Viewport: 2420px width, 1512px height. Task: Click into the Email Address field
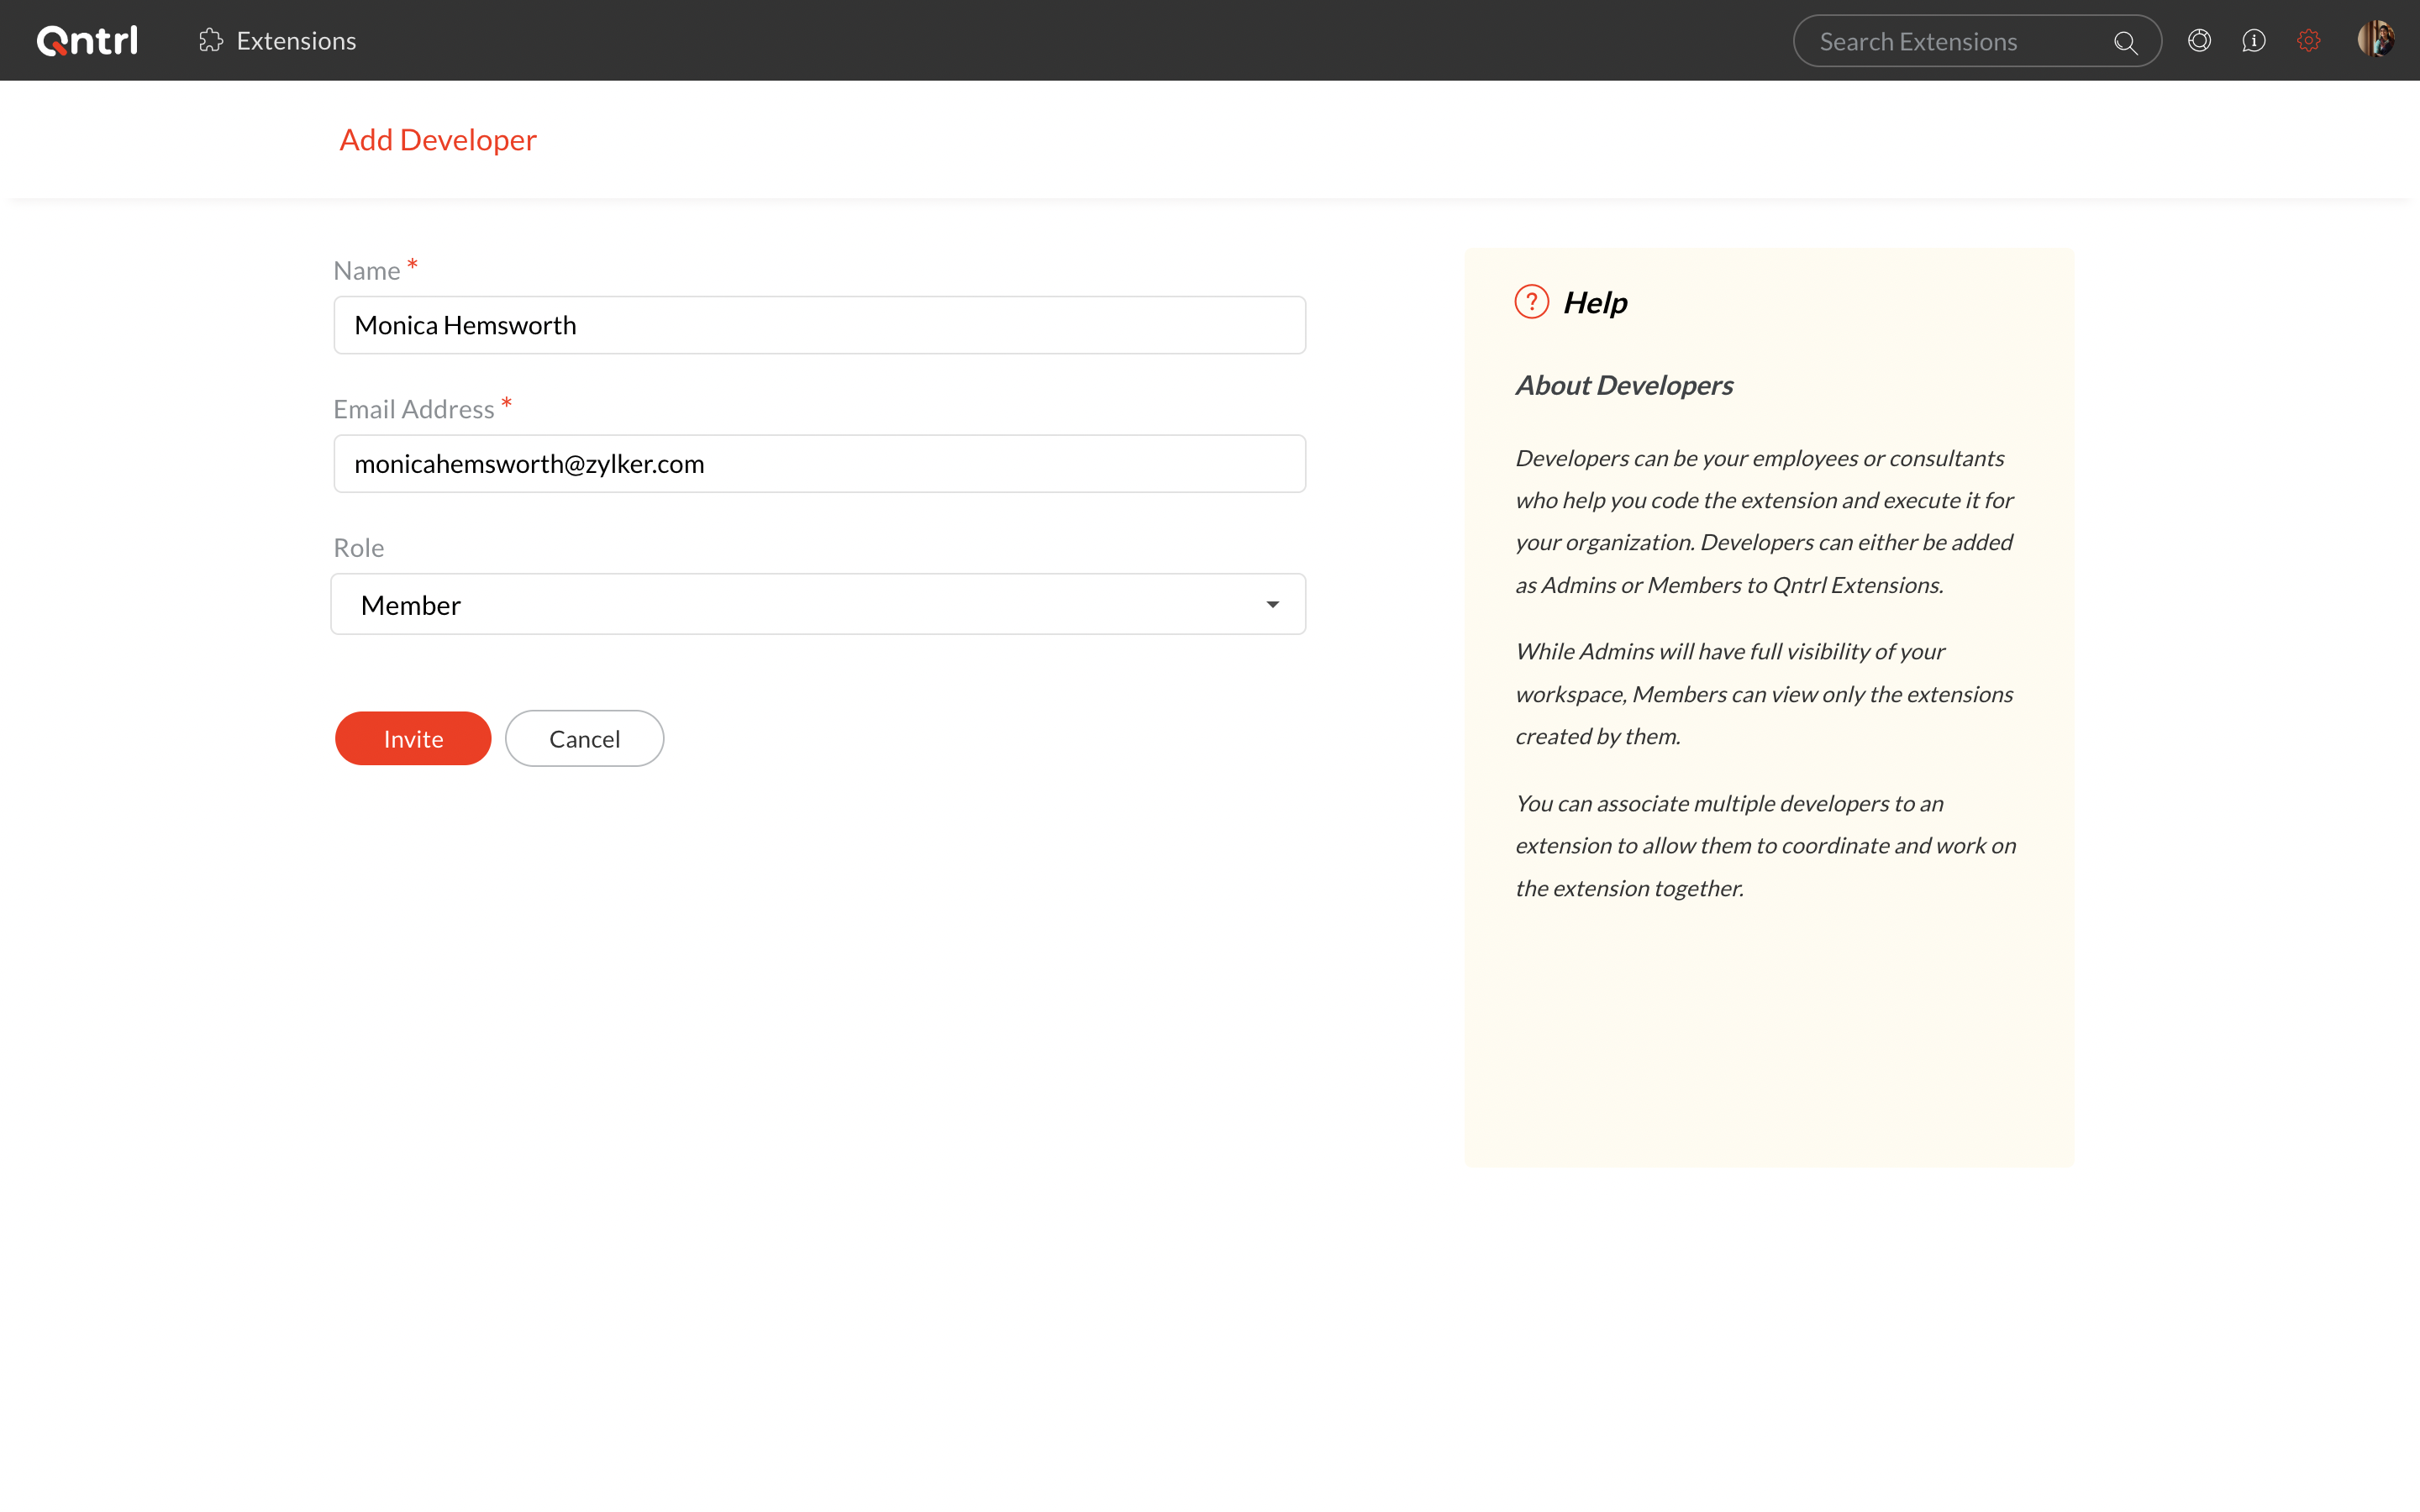point(819,464)
